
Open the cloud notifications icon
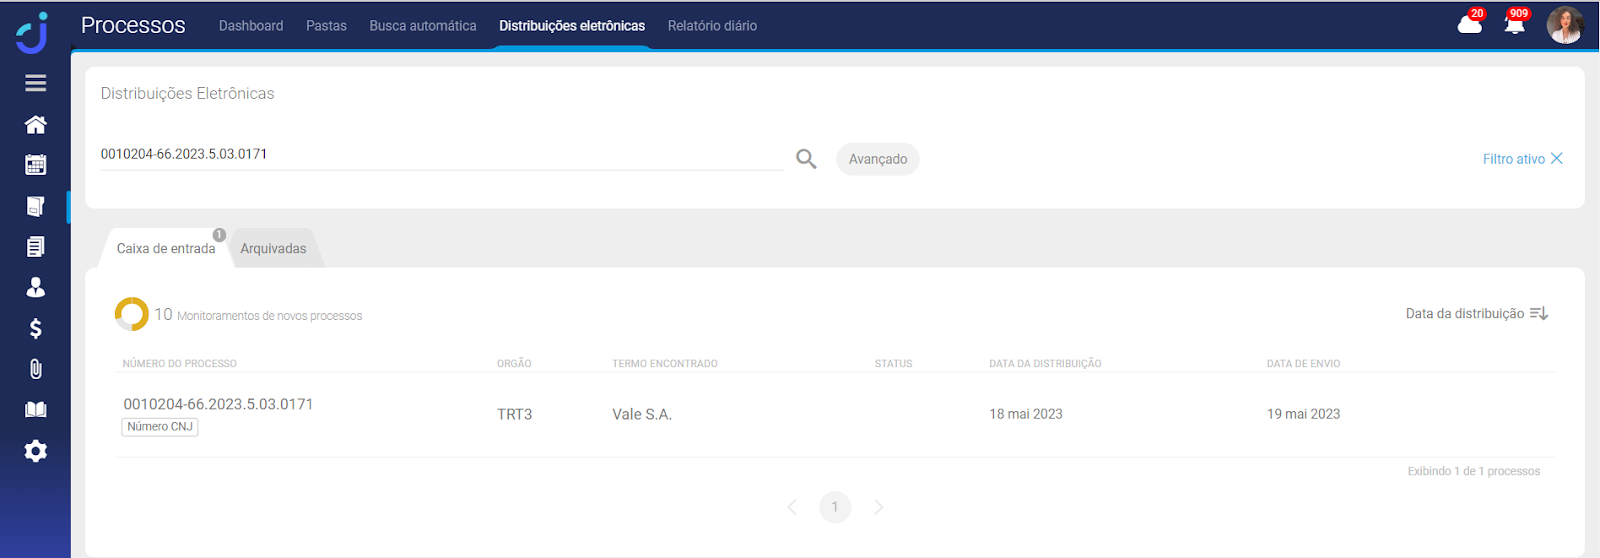[1469, 25]
